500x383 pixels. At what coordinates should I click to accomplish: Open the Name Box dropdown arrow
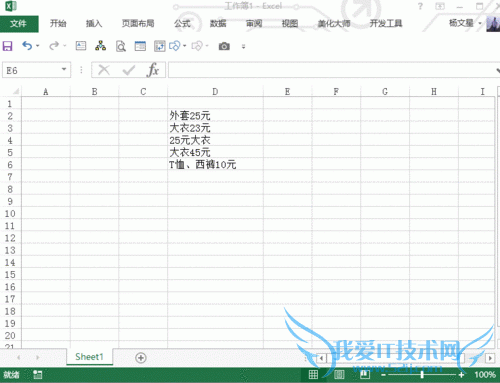(x=64, y=69)
